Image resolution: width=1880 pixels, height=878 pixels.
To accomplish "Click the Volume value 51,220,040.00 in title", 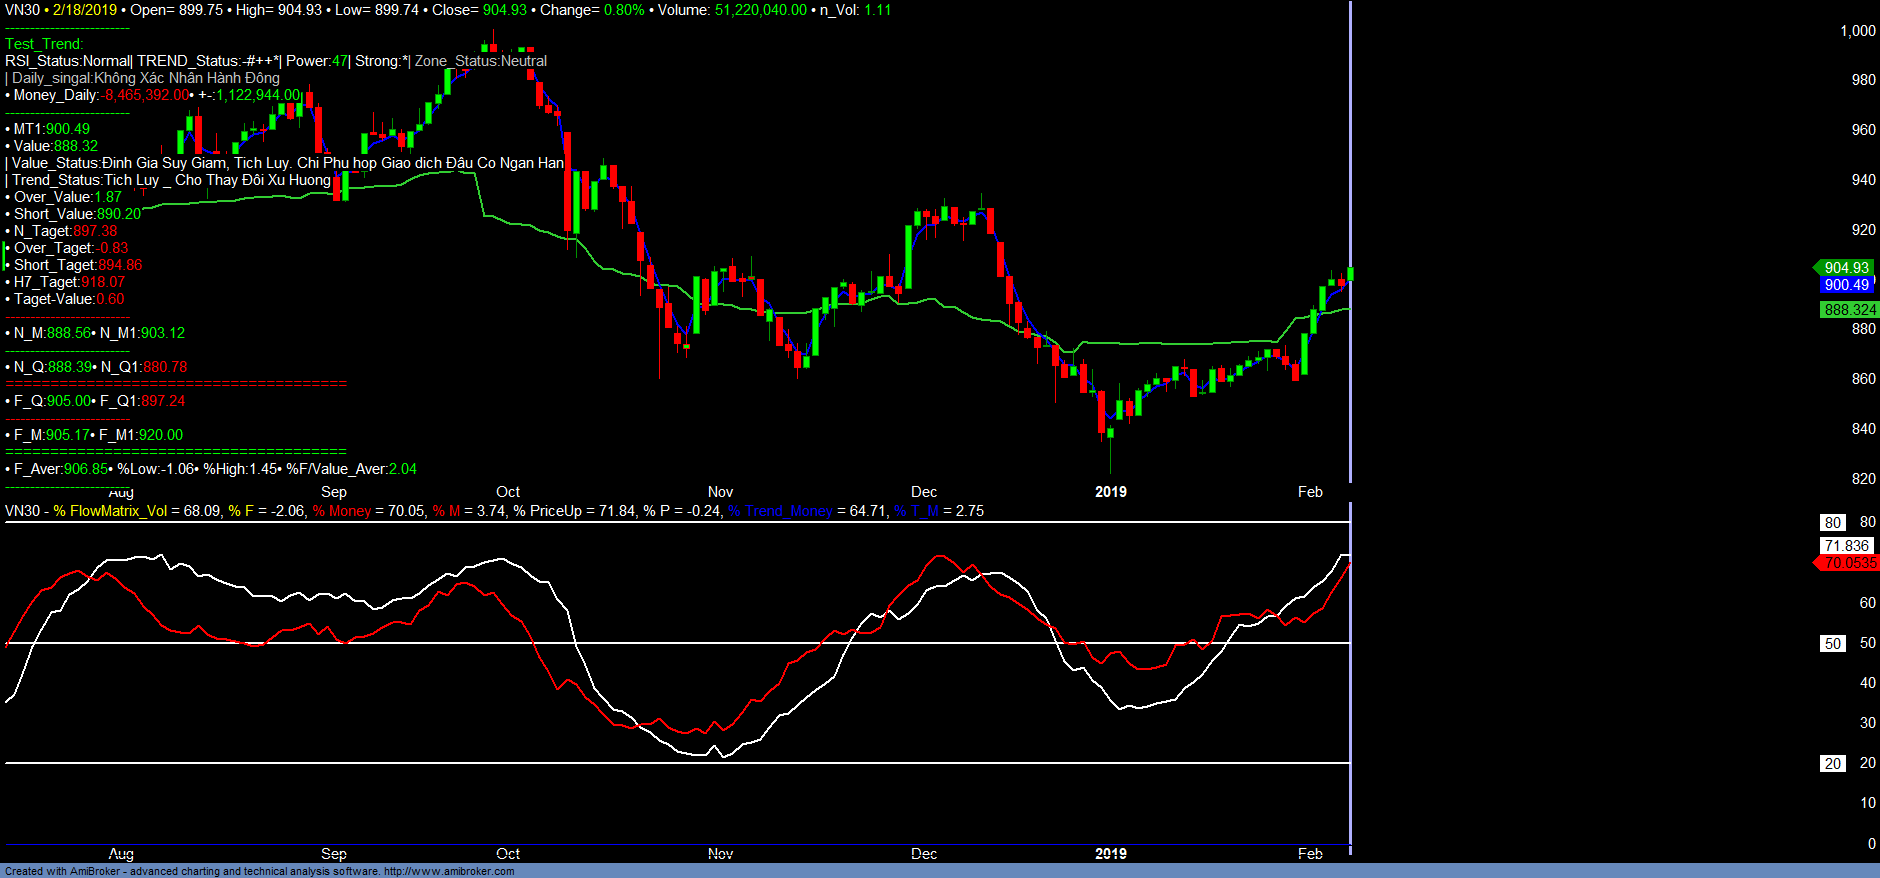I will tap(760, 10).
